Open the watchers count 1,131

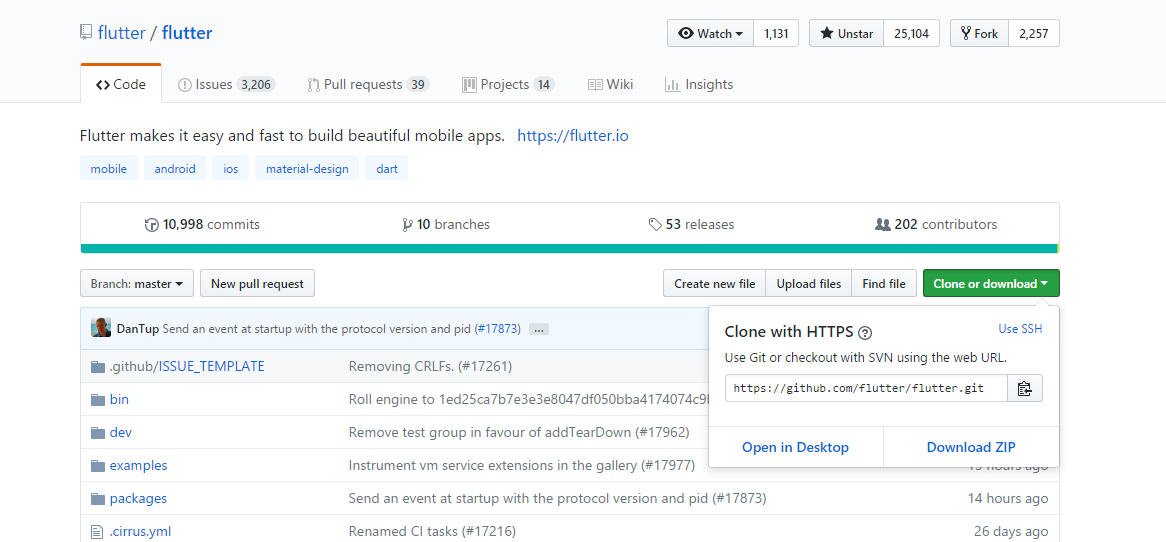coord(776,33)
